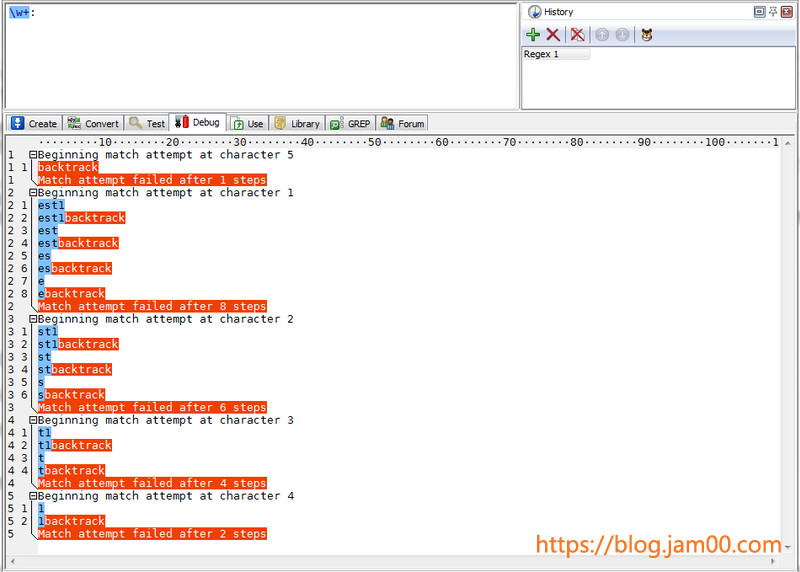Clear all regexes from History list
The width and height of the screenshot is (800, 572).
point(577,35)
